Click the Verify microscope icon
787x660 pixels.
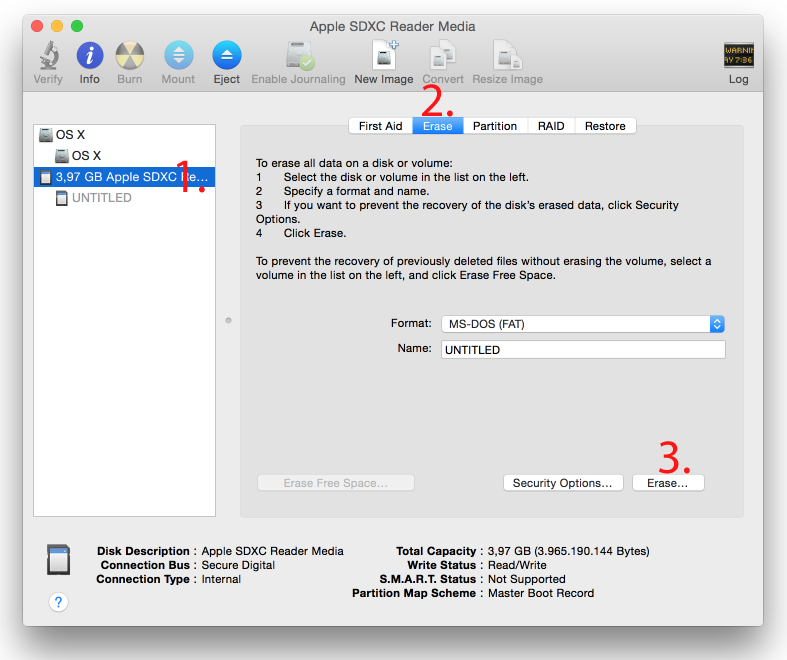tap(49, 55)
